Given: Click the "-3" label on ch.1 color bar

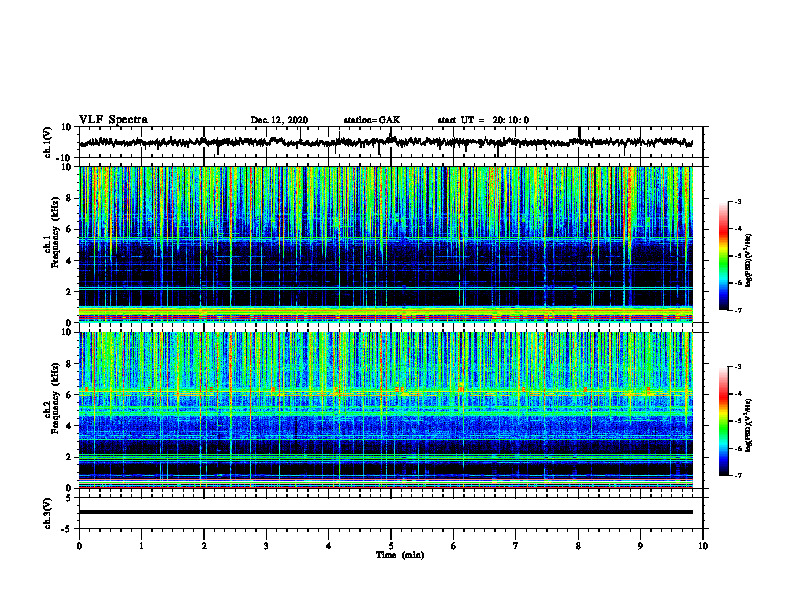Looking at the screenshot, I should [738, 202].
